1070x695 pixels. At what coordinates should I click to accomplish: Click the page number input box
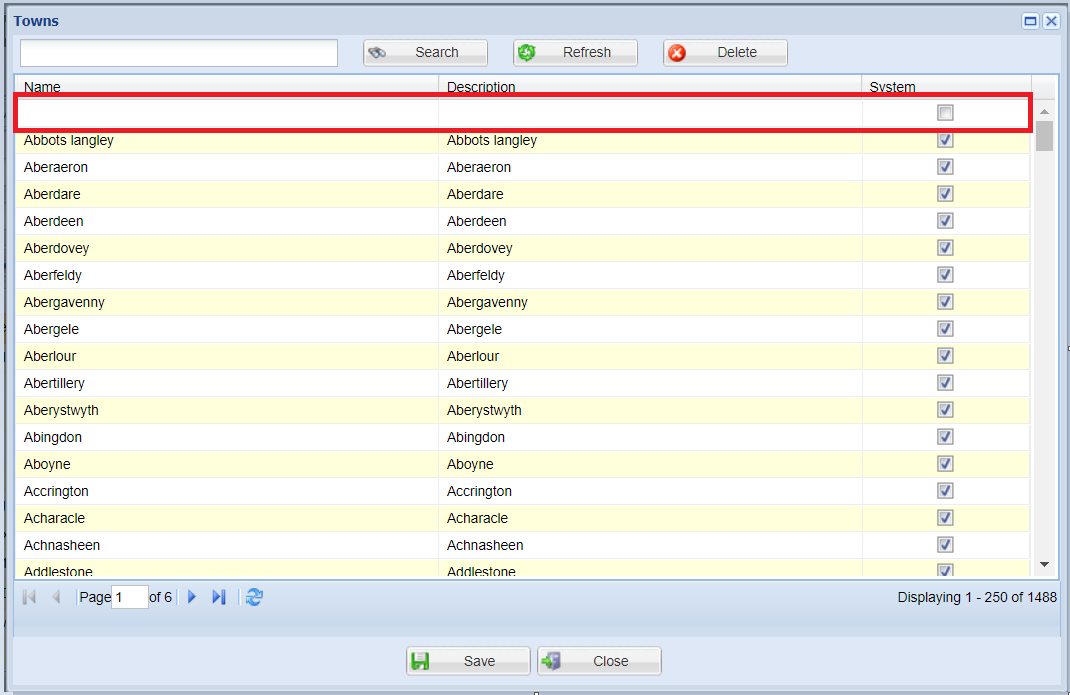(130, 597)
